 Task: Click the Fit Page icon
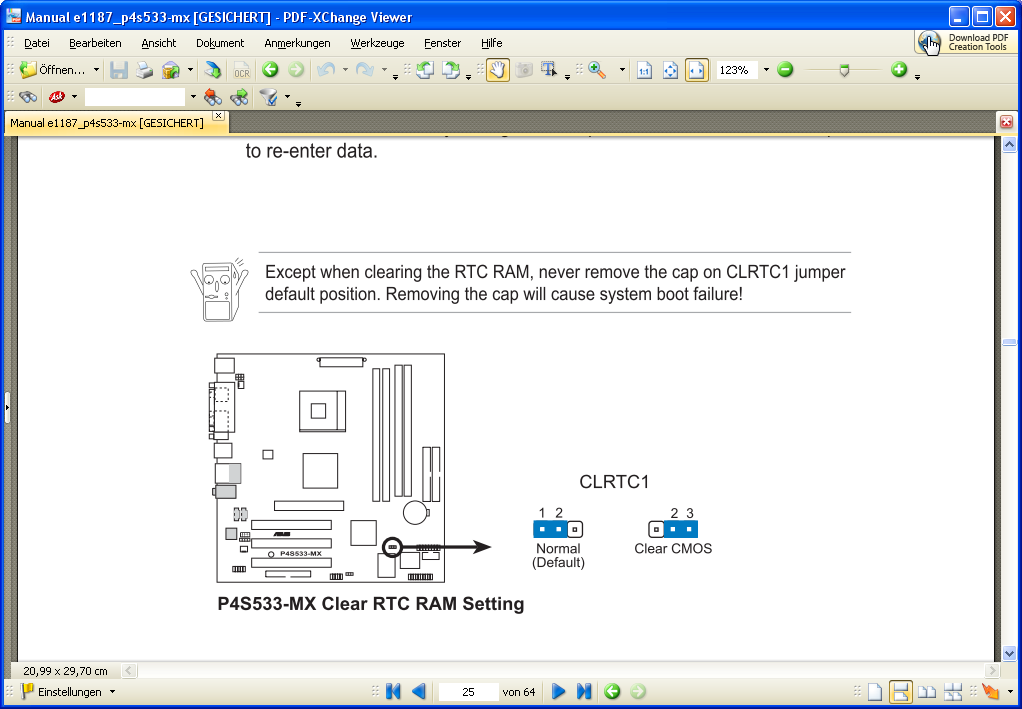pos(671,70)
